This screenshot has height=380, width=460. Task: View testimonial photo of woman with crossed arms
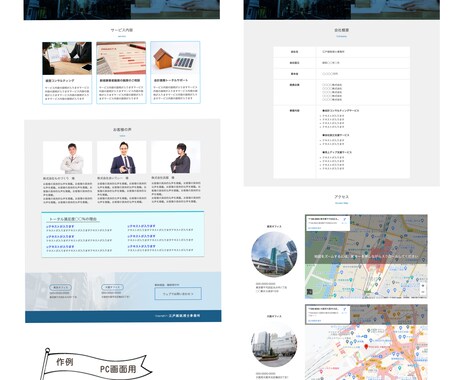[x=176, y=157]
